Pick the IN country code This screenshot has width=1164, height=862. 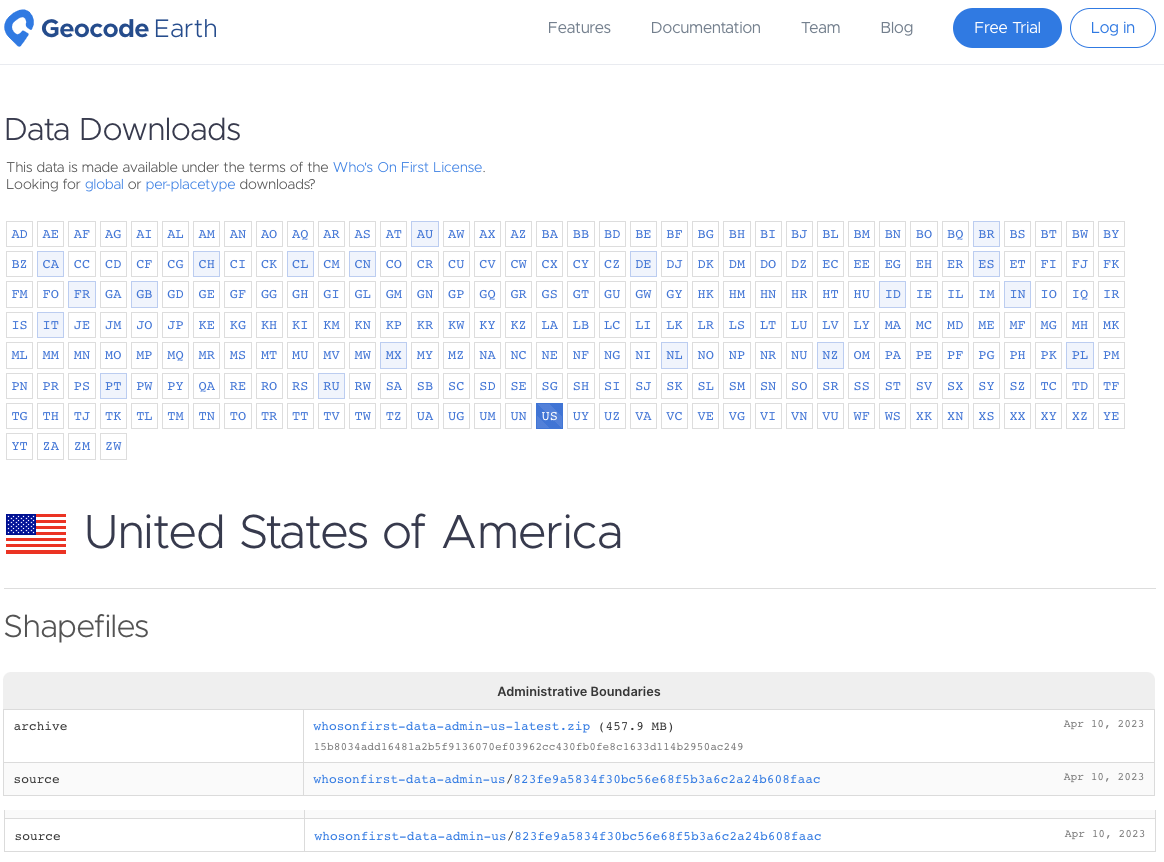(1017, 295)
